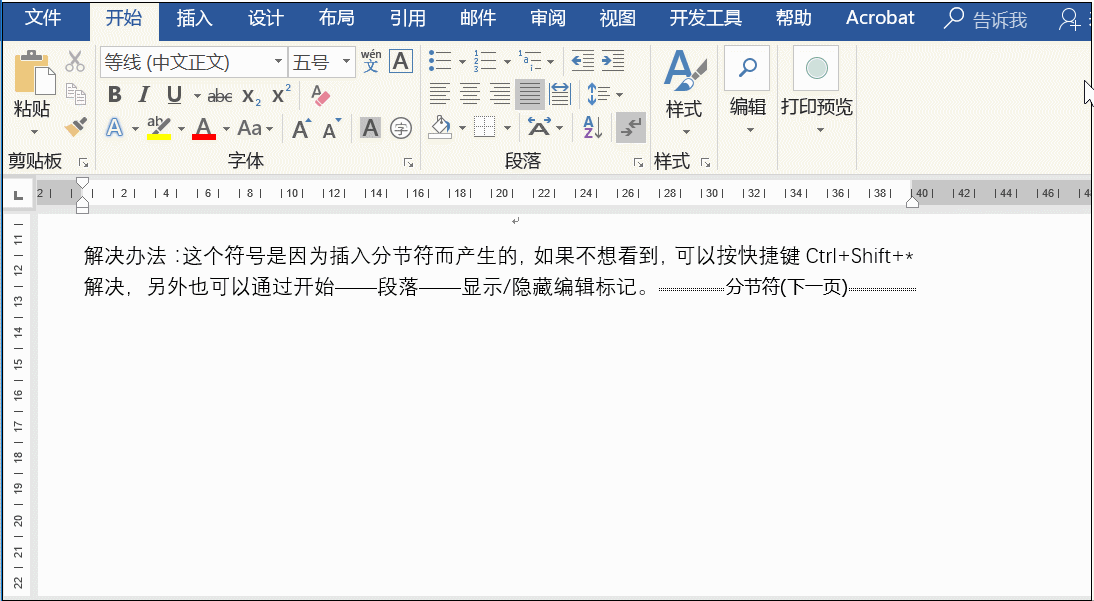
Task: Open the 编辑 editing menu
Action: pos(748,91)
